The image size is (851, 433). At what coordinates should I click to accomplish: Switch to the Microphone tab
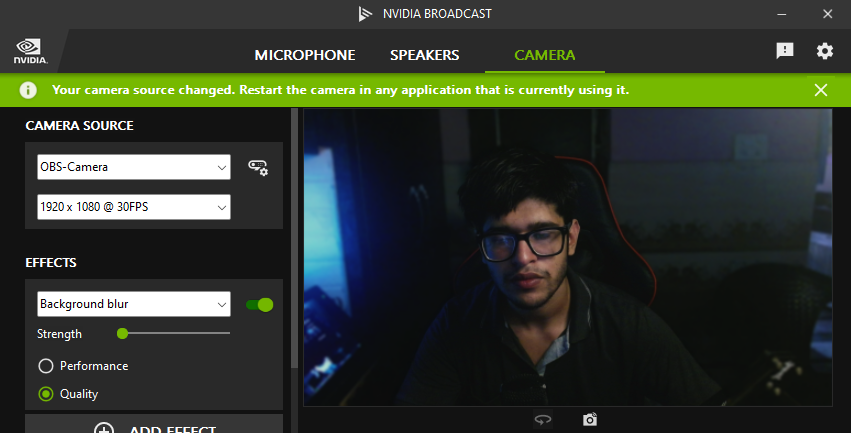(x=305, y=55)
